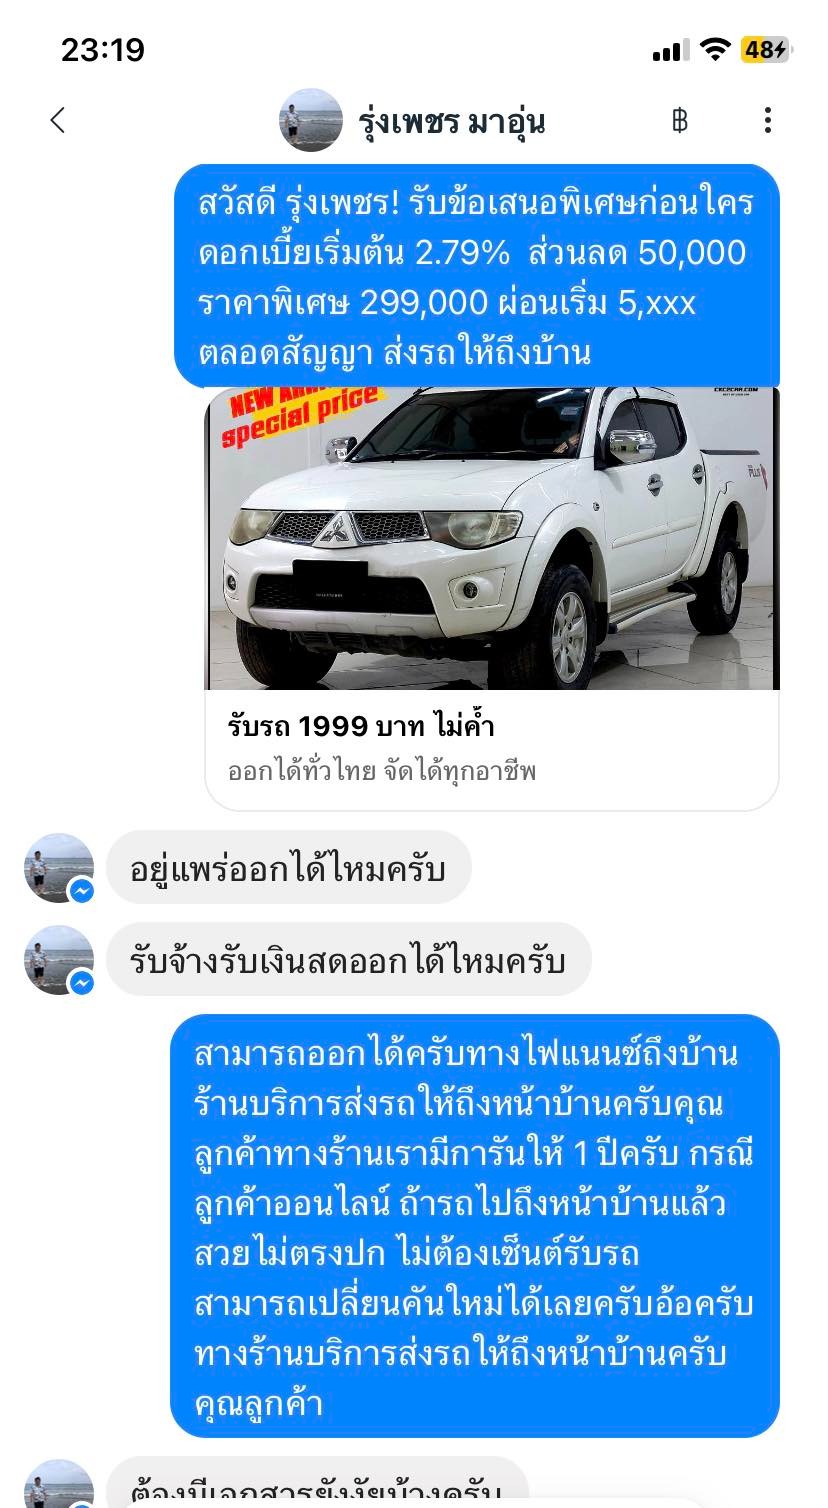Select the long blue reply about ไฟแนนซ์ถึงบ้าน
Screen dimensions: 828x1508
(x=474, y=1227)
